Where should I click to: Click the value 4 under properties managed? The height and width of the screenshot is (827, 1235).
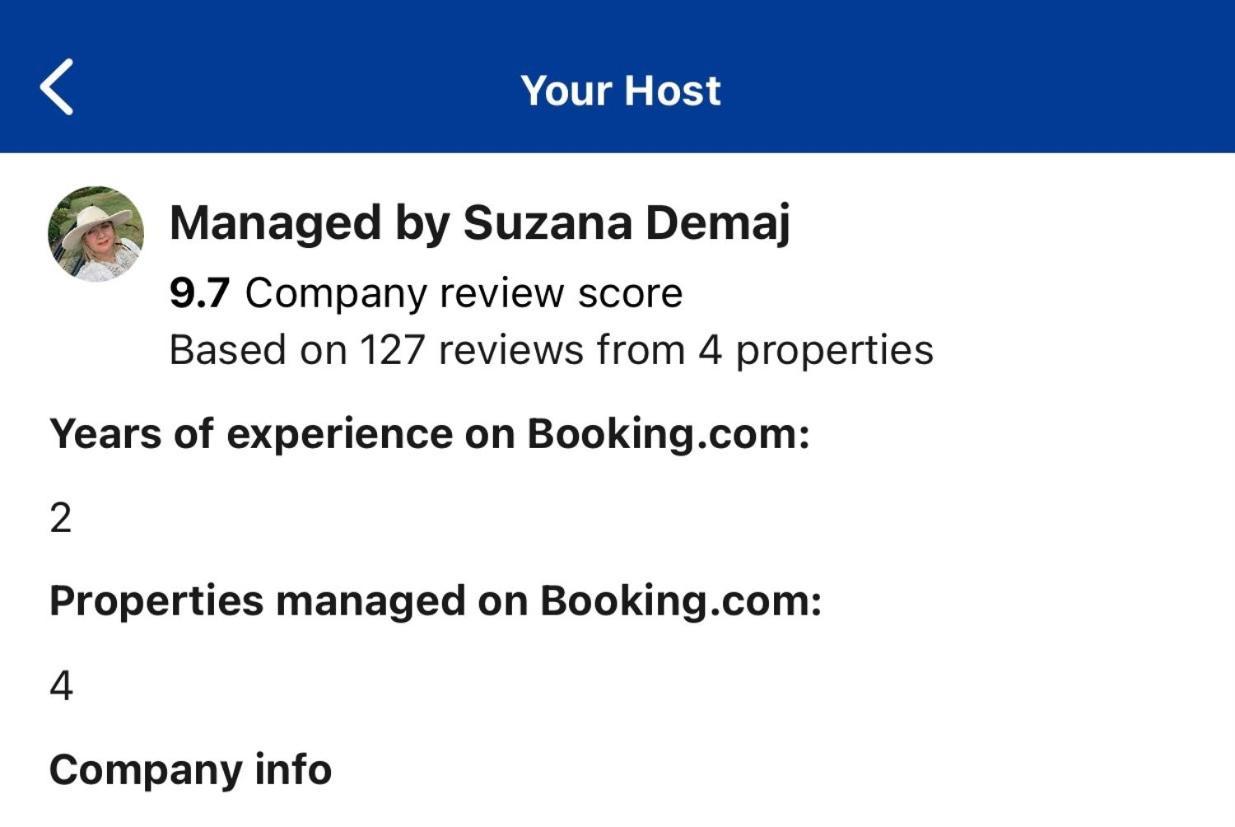click(x=61, y=686)
